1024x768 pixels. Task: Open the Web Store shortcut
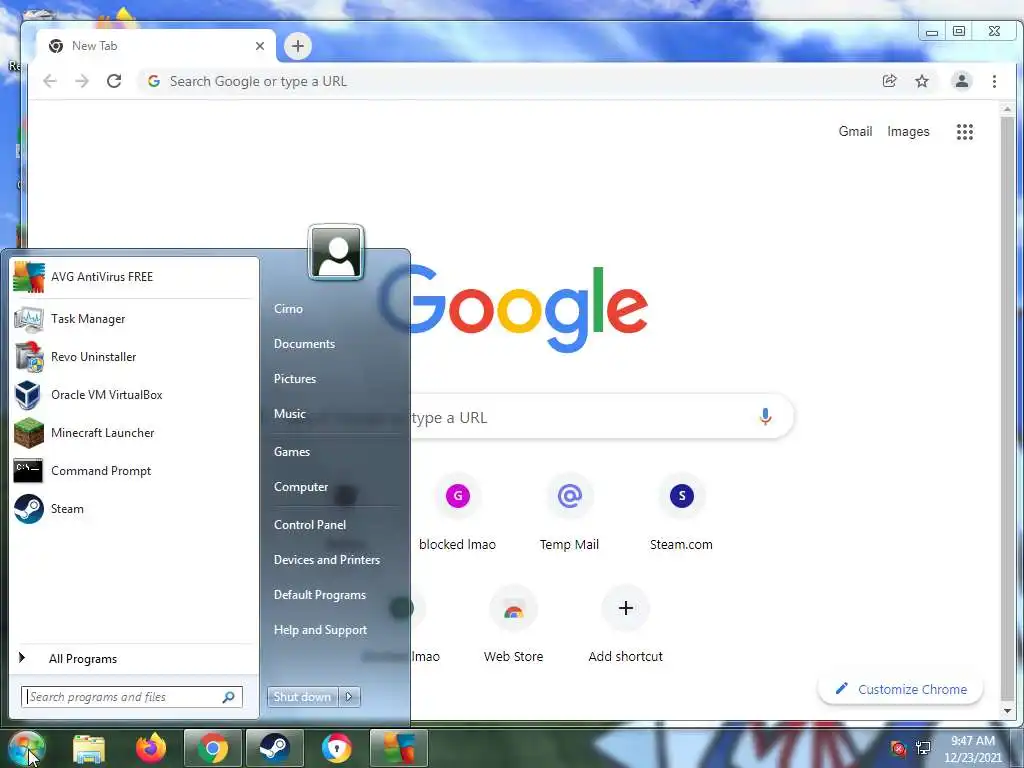pyautogui.click(x=513, y=626)
